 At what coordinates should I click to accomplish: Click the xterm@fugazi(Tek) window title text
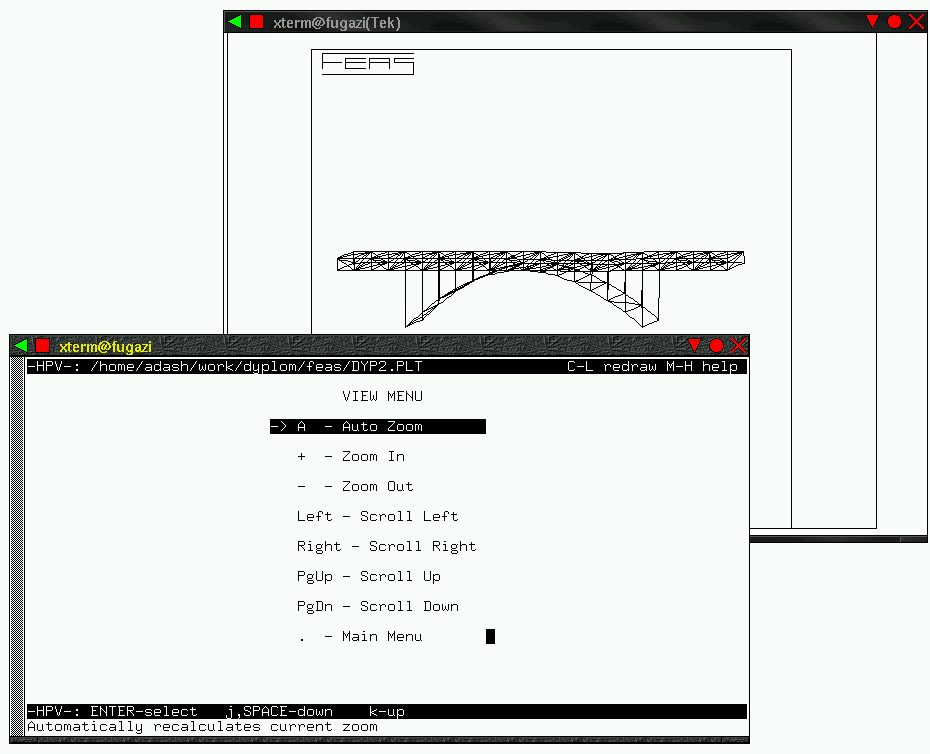coord(337,23)
